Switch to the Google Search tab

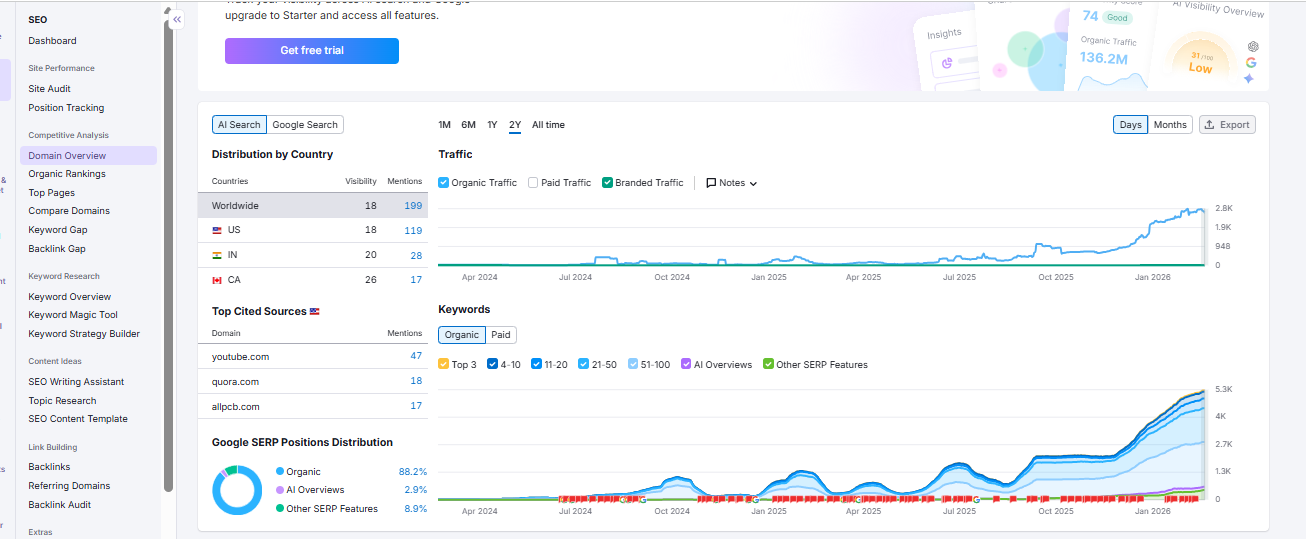tap(305, 125)
